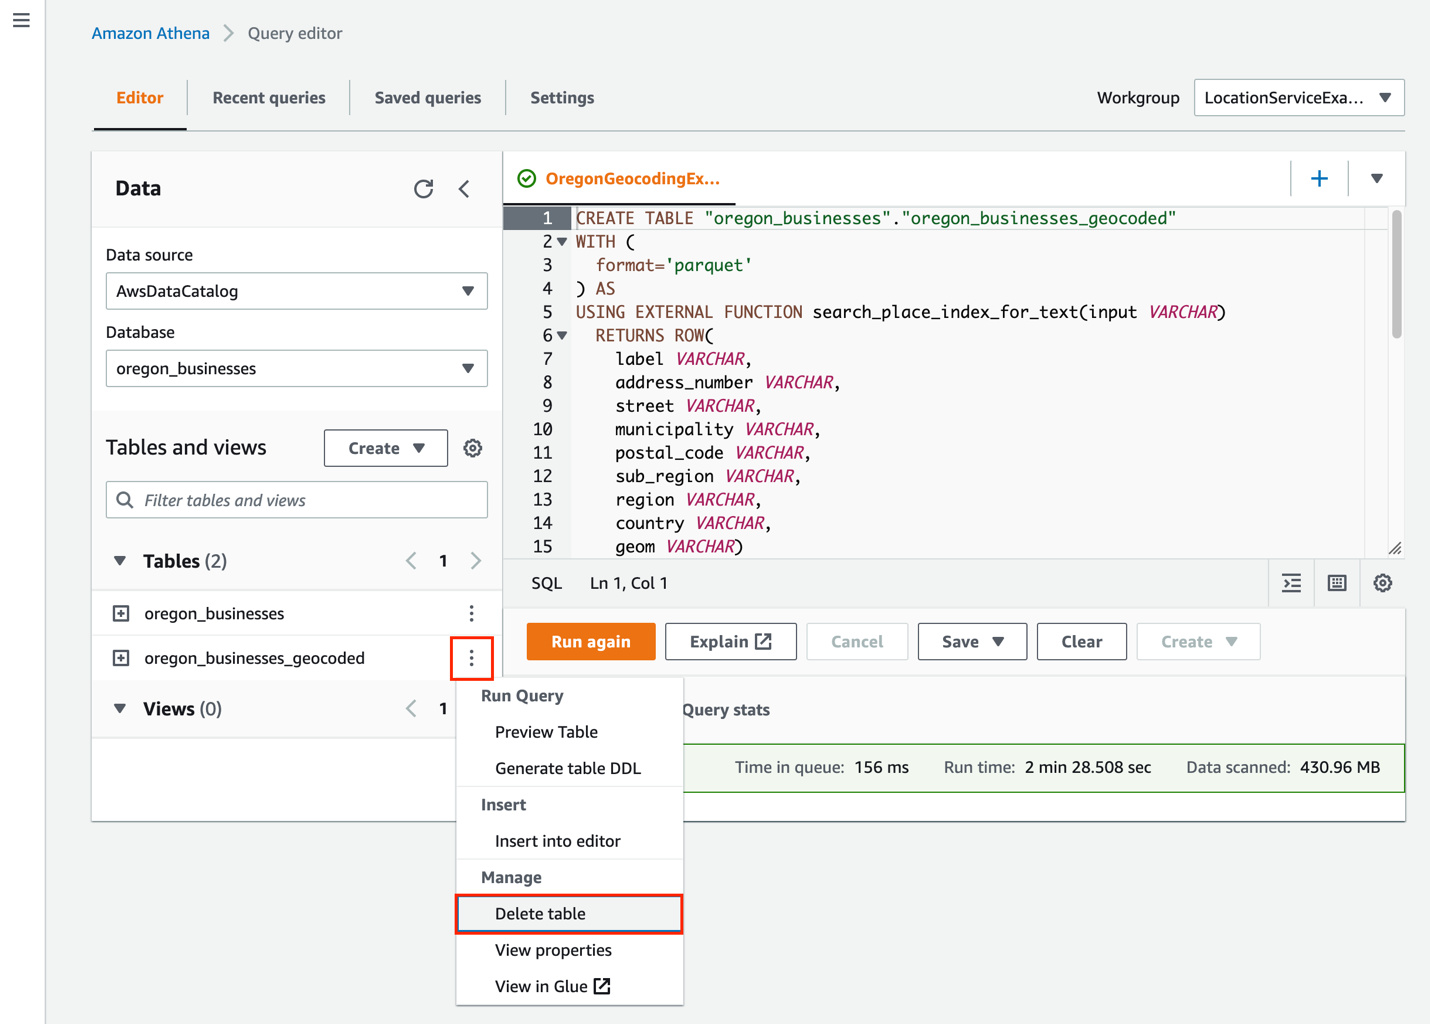Open the Save button dropdown arrow
Screen dimensions: 1430x1024
[x=997, y=641]
